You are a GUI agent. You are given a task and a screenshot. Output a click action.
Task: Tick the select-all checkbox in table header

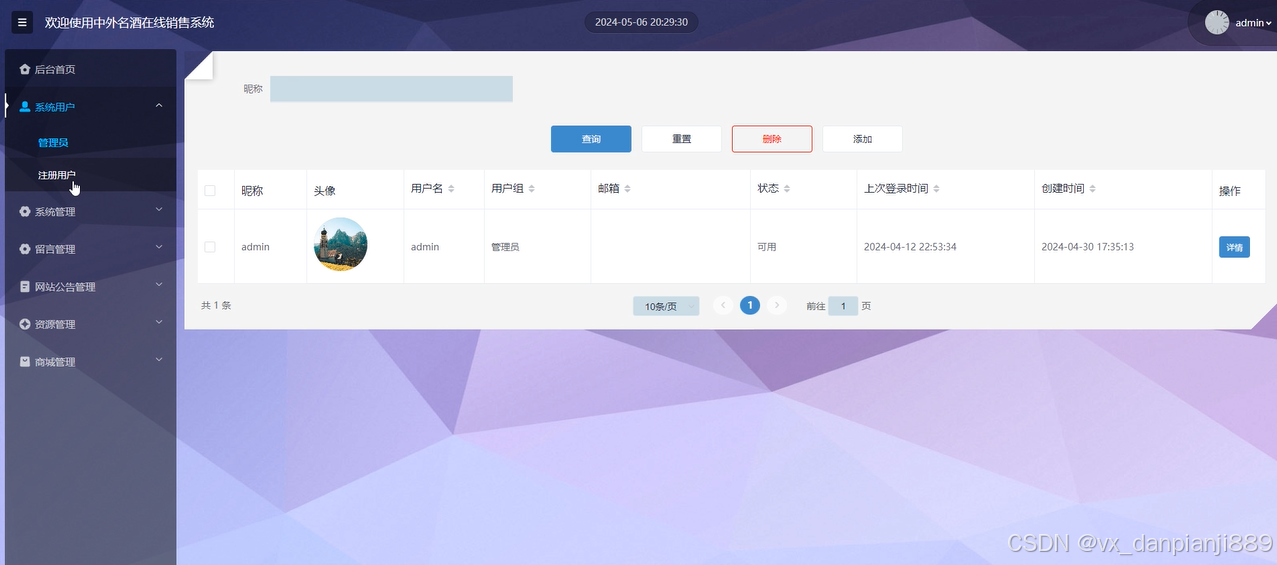pos(210,190)
